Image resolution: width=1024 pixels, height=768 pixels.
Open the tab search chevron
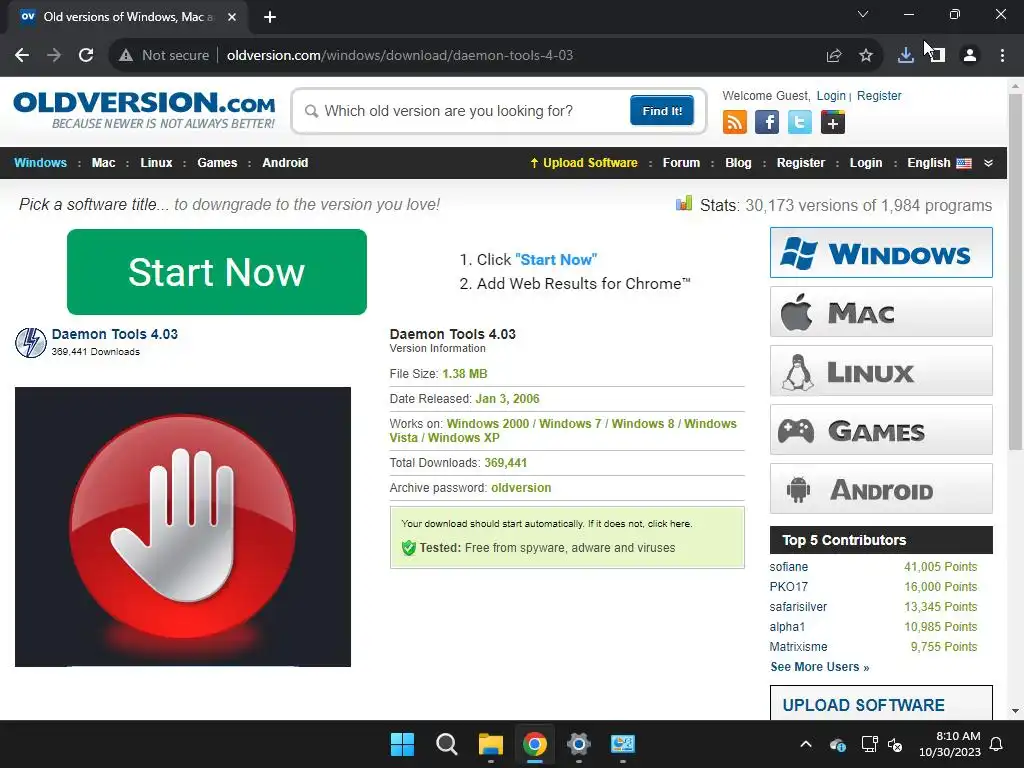pyautogui.click(x=863, y=14)
